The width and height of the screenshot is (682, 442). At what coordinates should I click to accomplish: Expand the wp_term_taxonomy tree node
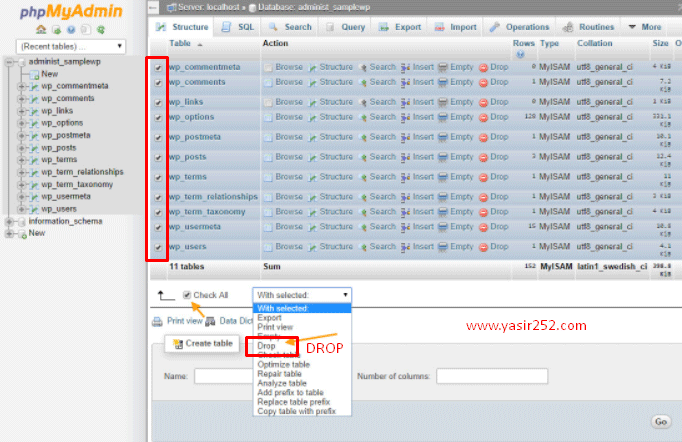click(21, 185)
